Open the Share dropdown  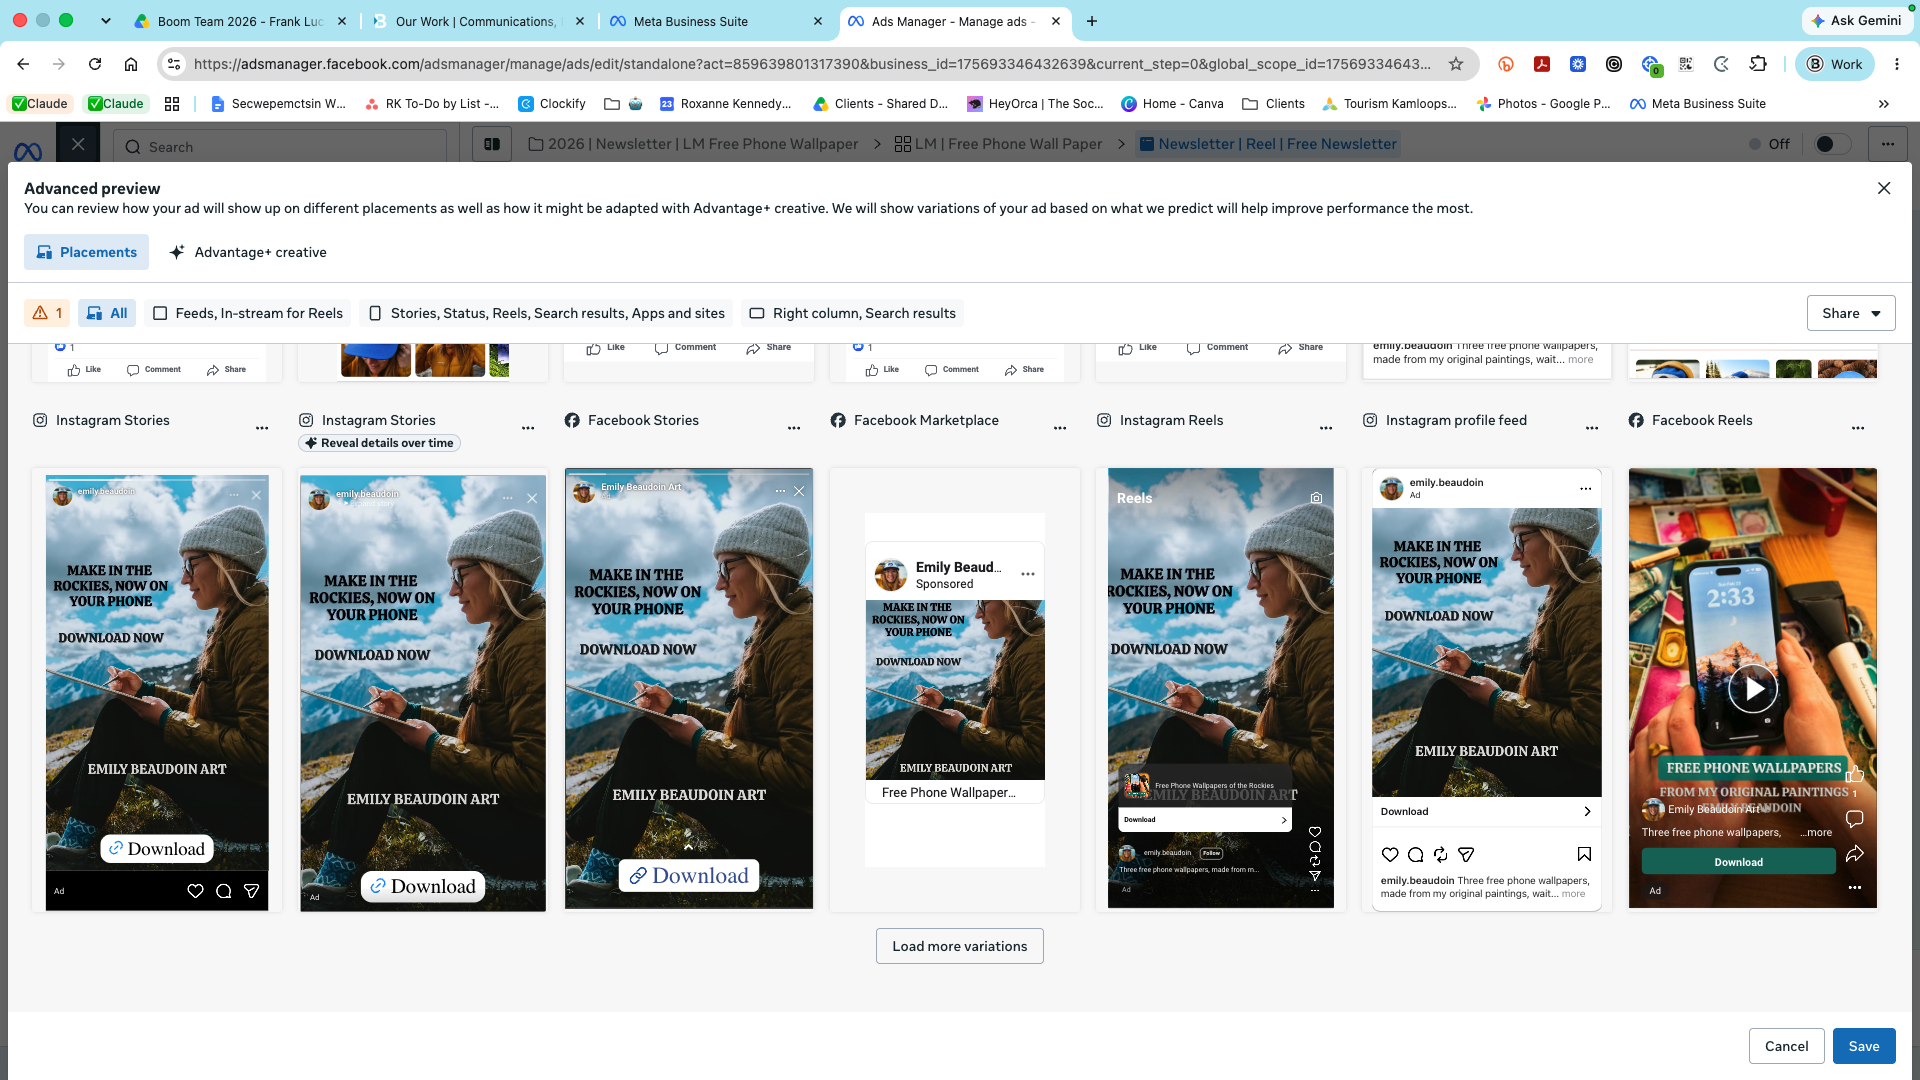(1851, 313)
